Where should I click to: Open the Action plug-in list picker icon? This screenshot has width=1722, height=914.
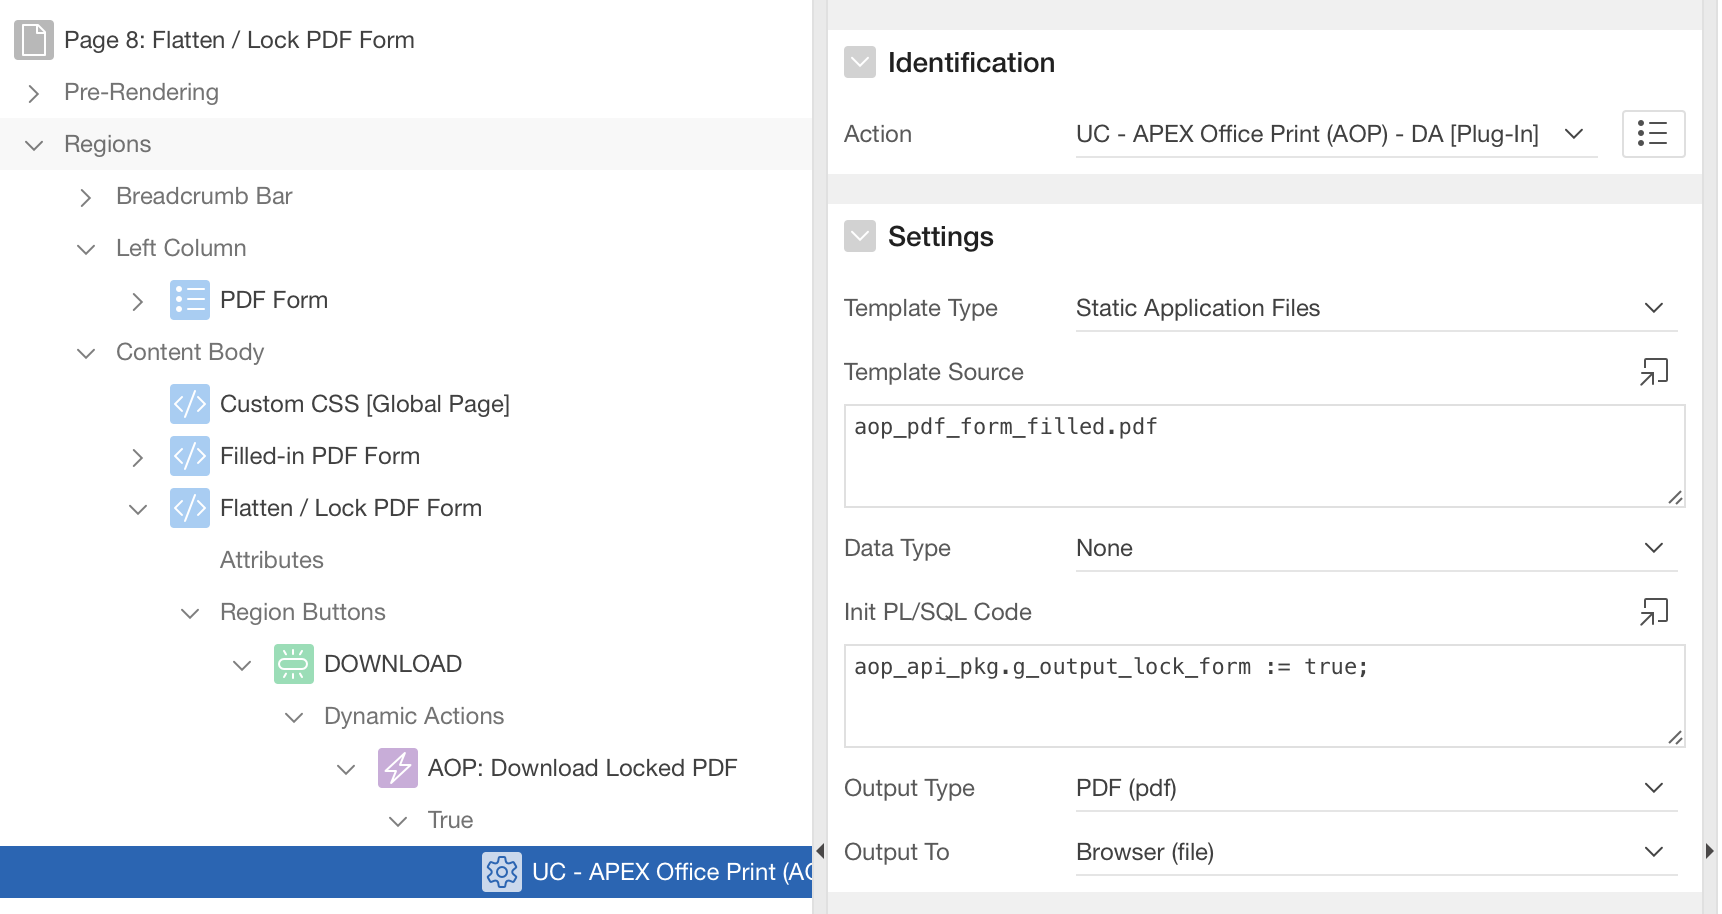click(1653, 134)
